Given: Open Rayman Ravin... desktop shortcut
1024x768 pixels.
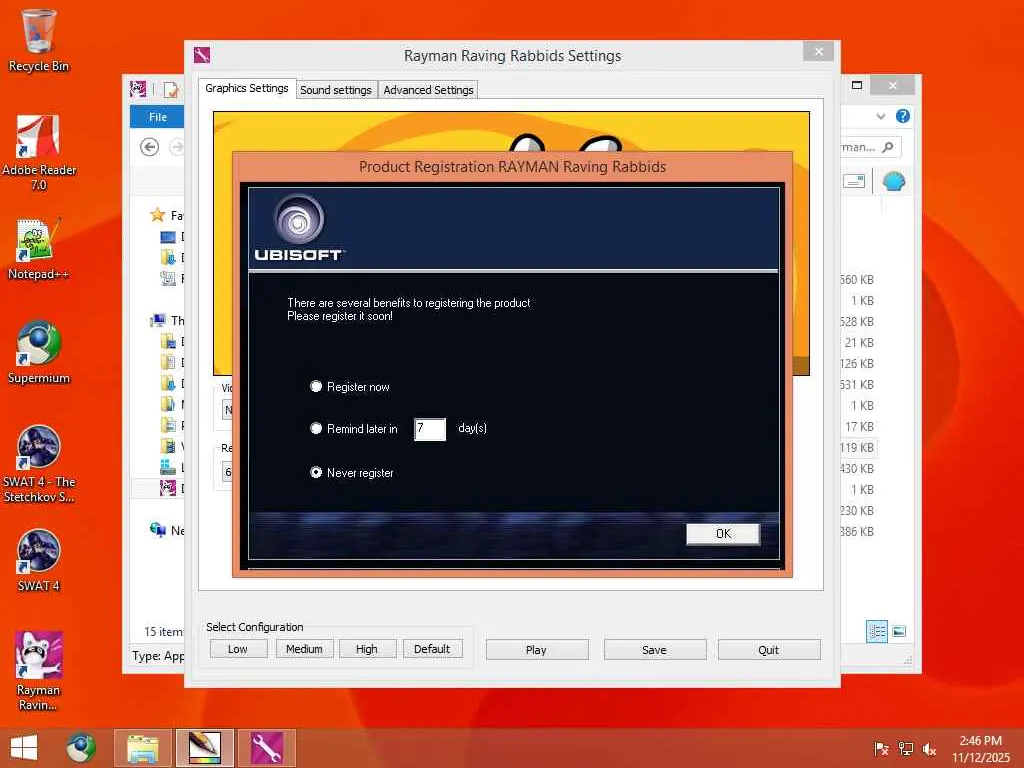Looking at the screenshot, I should tap(39, 671).
